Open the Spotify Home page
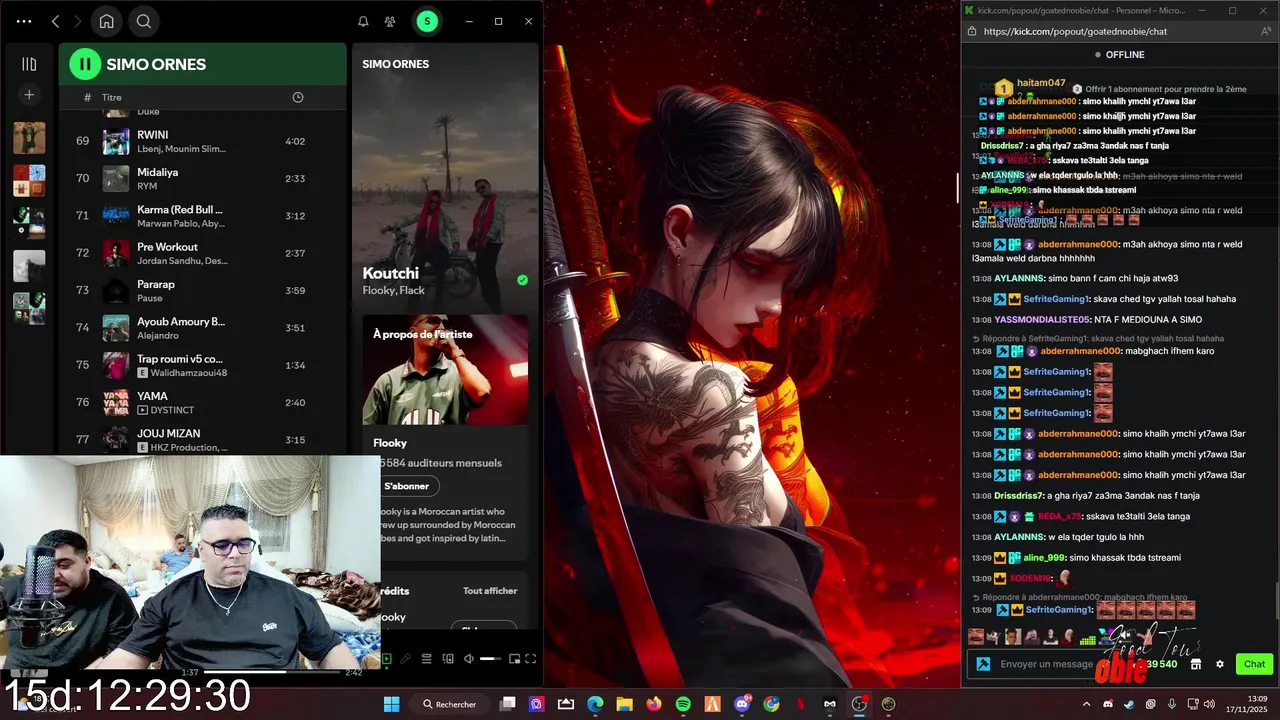Image resolution: width=1280 pixels, height=720 pixels. 106,21
